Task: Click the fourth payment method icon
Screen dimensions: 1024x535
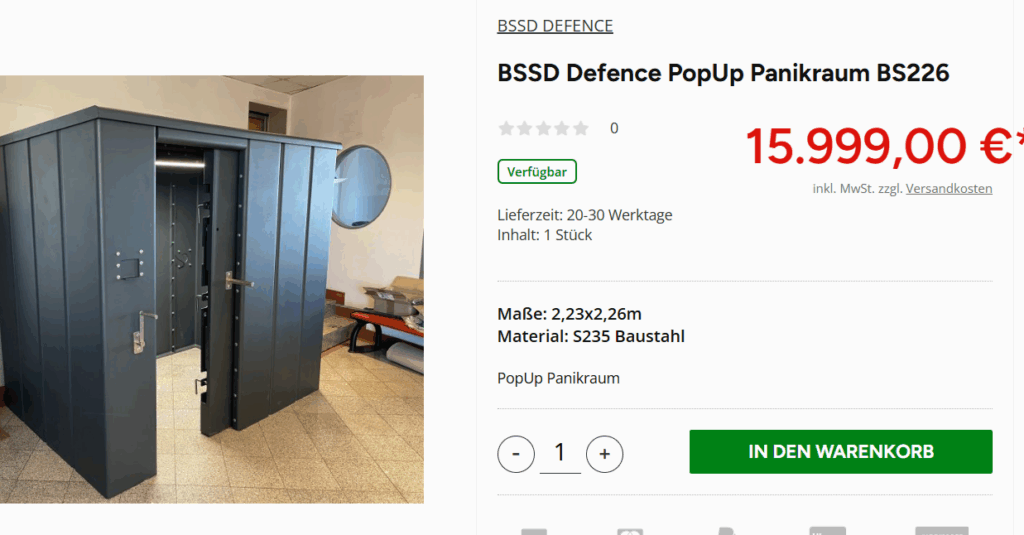Action: click(827, 531)
